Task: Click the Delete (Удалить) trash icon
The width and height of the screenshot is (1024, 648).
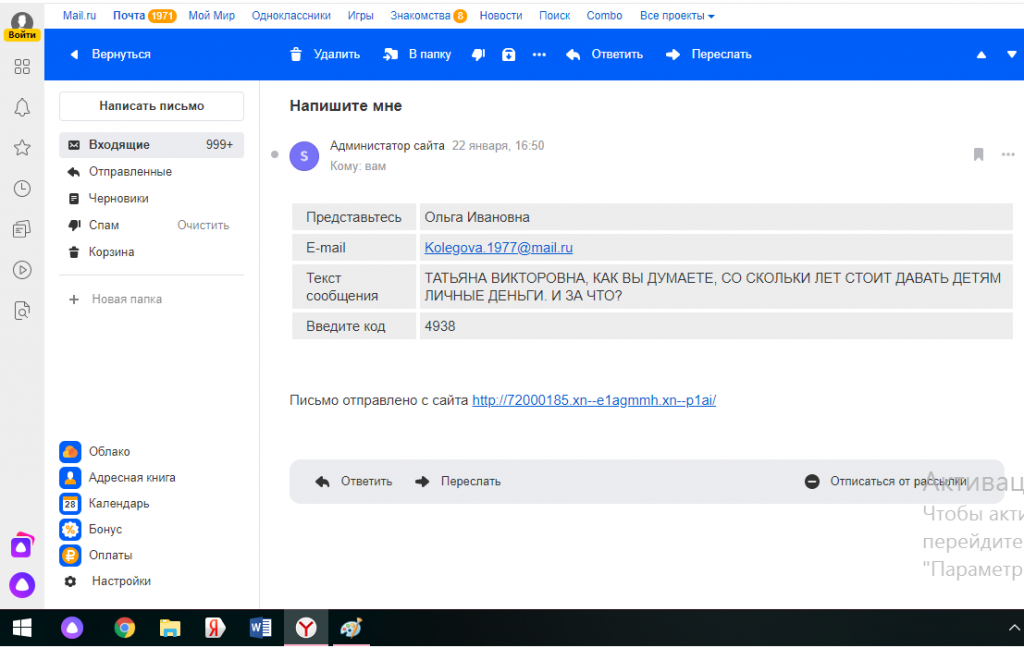Action: (x=296, y=54)
